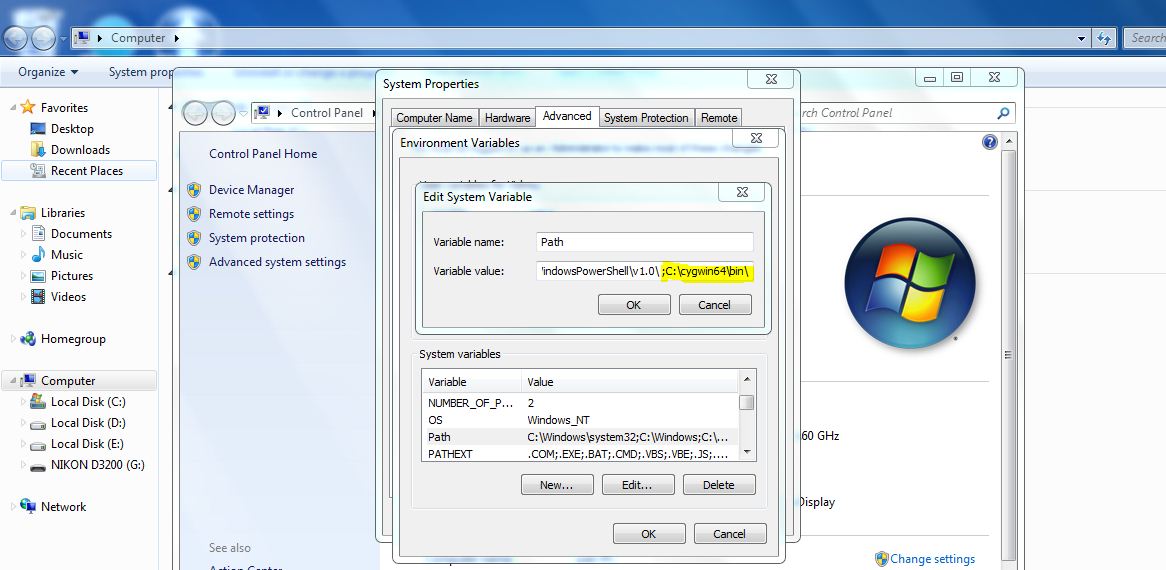Open Remote settings link
The height and width of the screenshot is (570, 1166).
(x=251, y=213)
